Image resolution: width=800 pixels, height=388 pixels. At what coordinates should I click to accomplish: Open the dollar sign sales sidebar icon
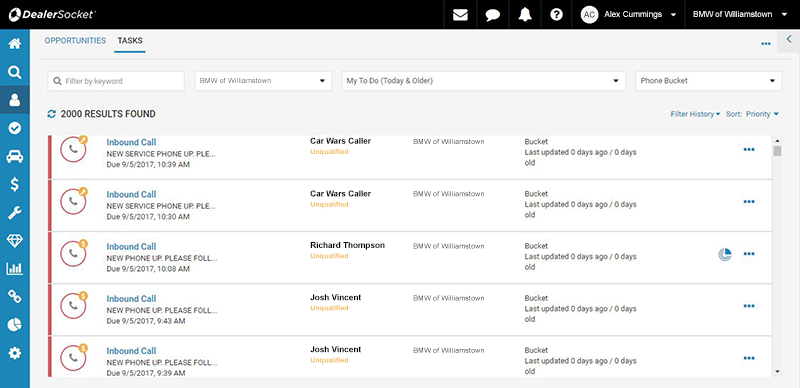(15, 184)
